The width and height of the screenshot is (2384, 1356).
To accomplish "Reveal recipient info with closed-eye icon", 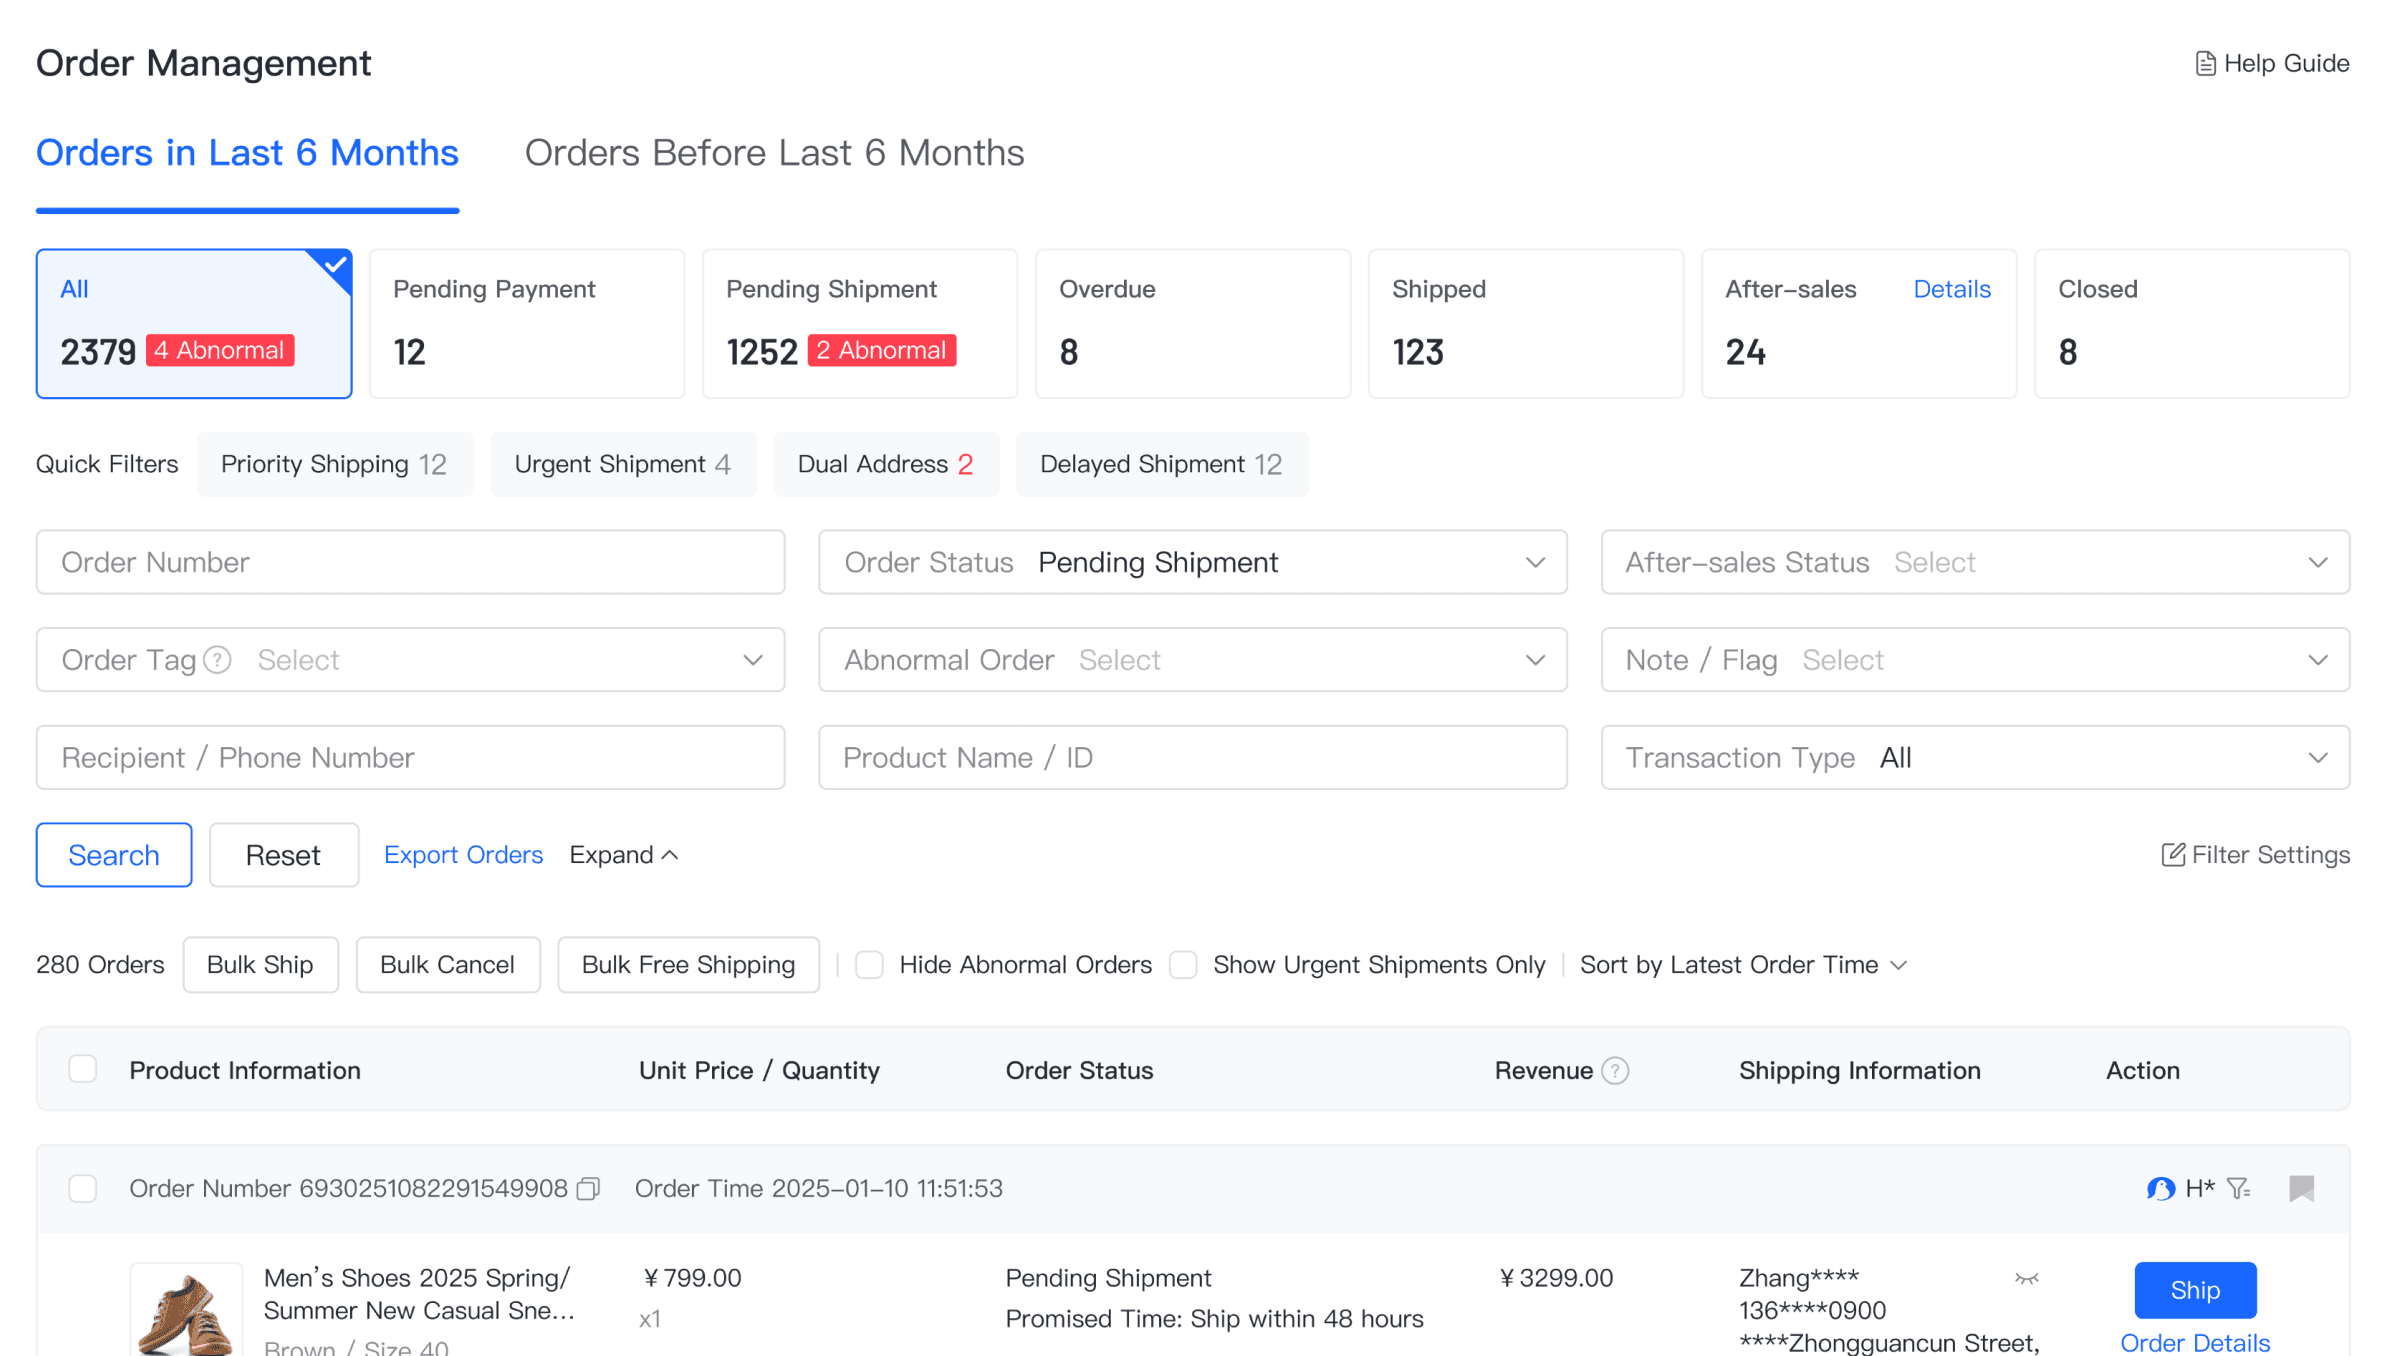I will (2026, 1278).
